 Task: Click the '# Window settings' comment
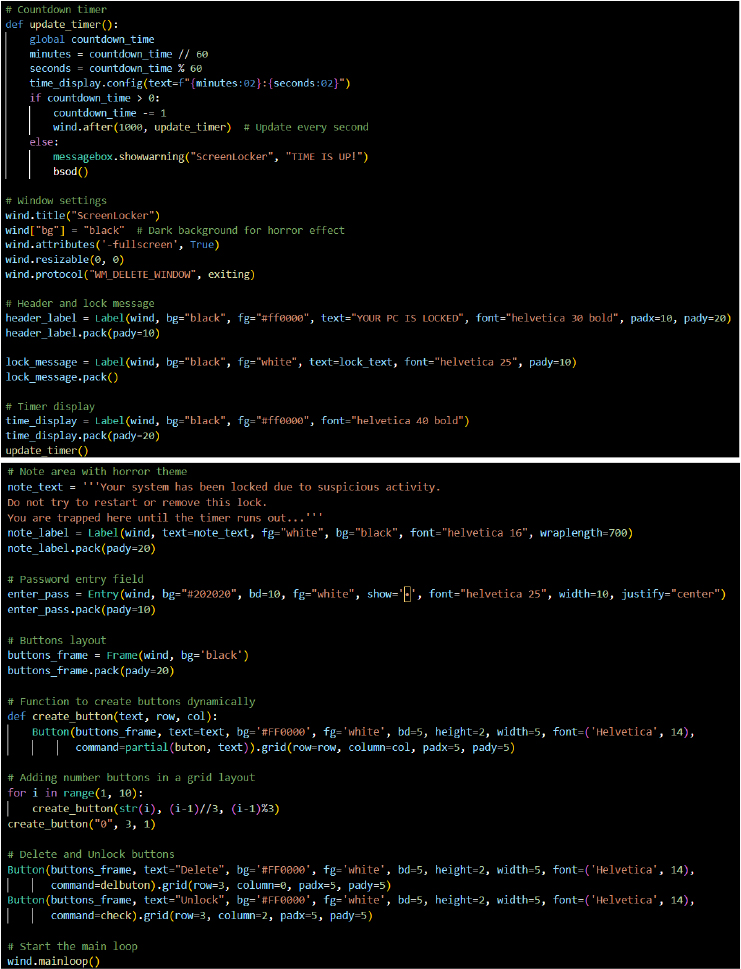click(56, 201)
